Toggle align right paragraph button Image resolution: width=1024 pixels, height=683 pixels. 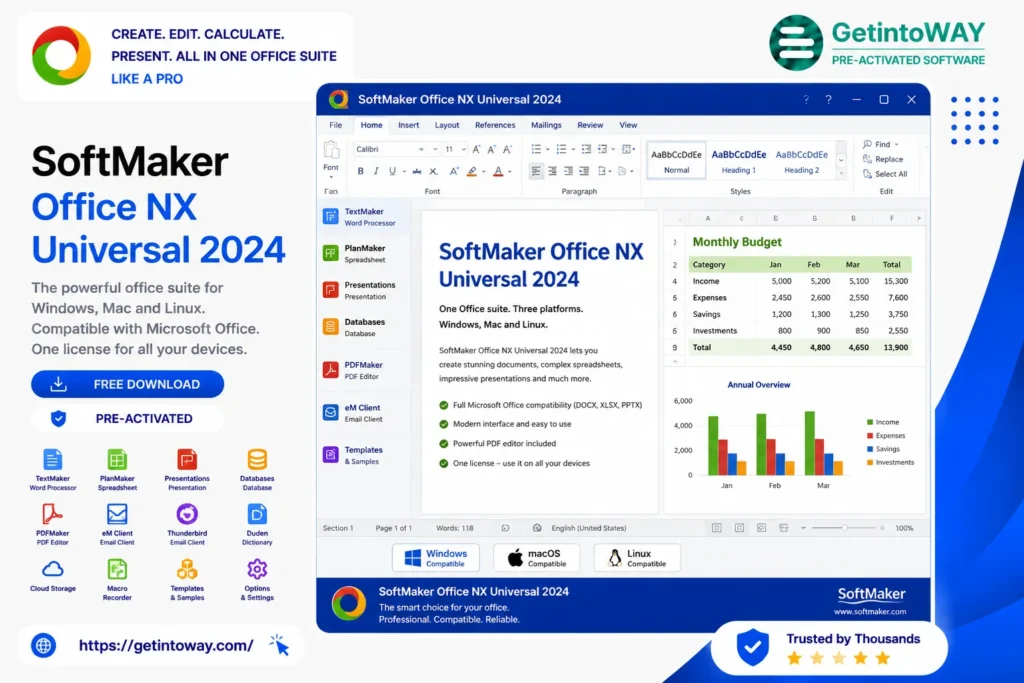568,171
